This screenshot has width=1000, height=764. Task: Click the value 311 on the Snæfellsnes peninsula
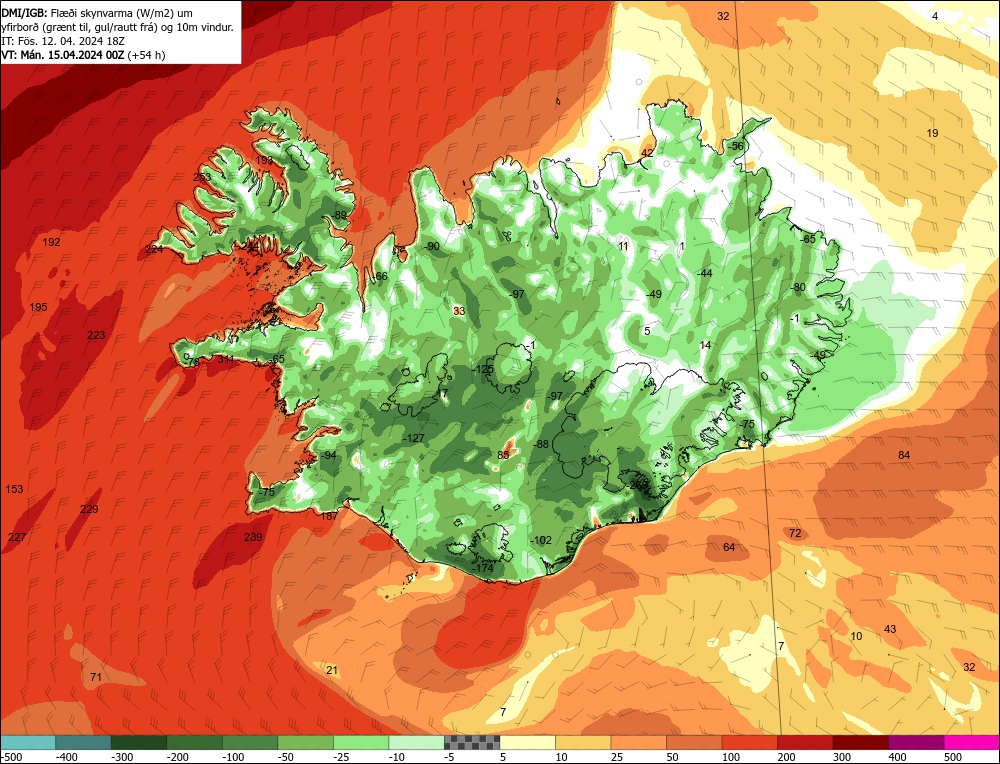(226, 359)
